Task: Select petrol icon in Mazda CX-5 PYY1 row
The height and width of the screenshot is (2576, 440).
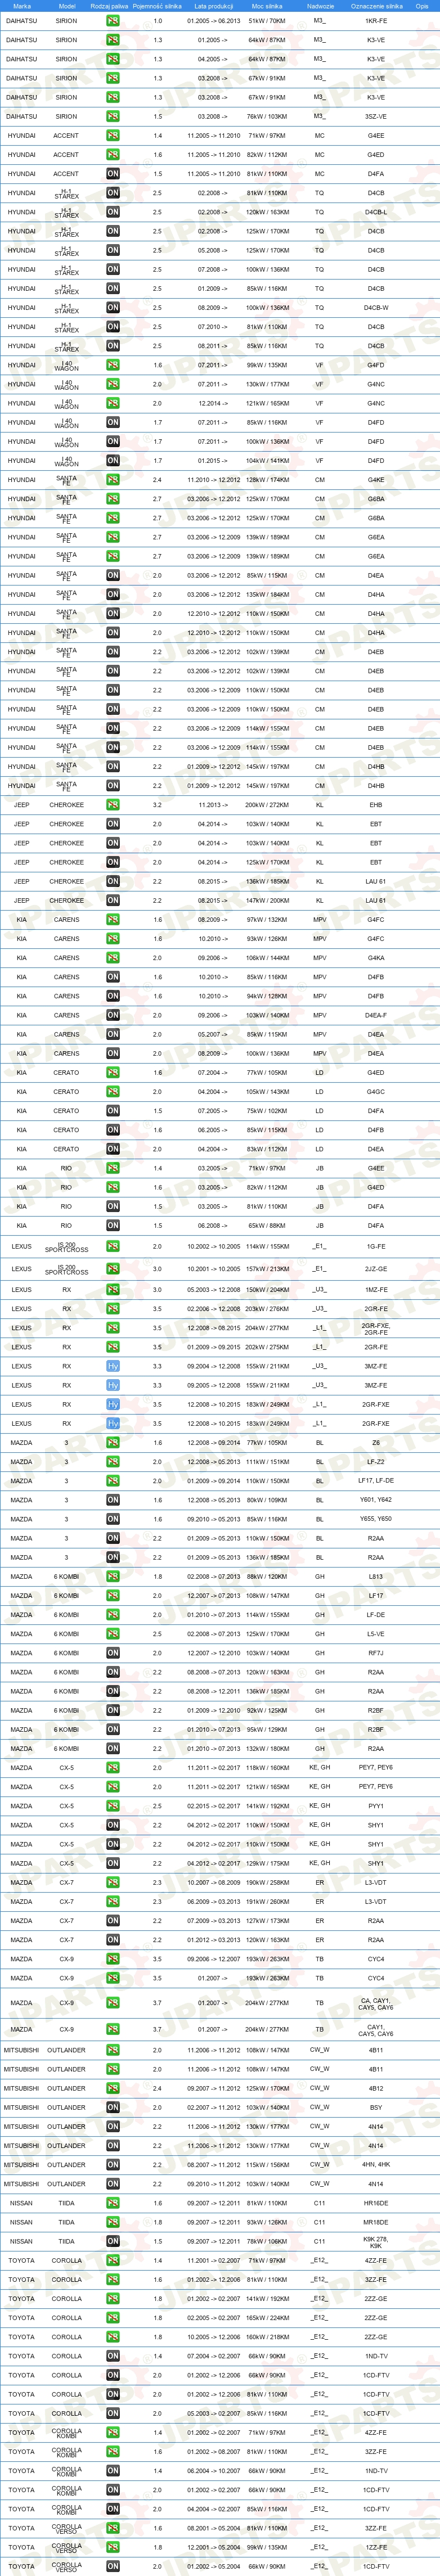Action: (113, 1806)
